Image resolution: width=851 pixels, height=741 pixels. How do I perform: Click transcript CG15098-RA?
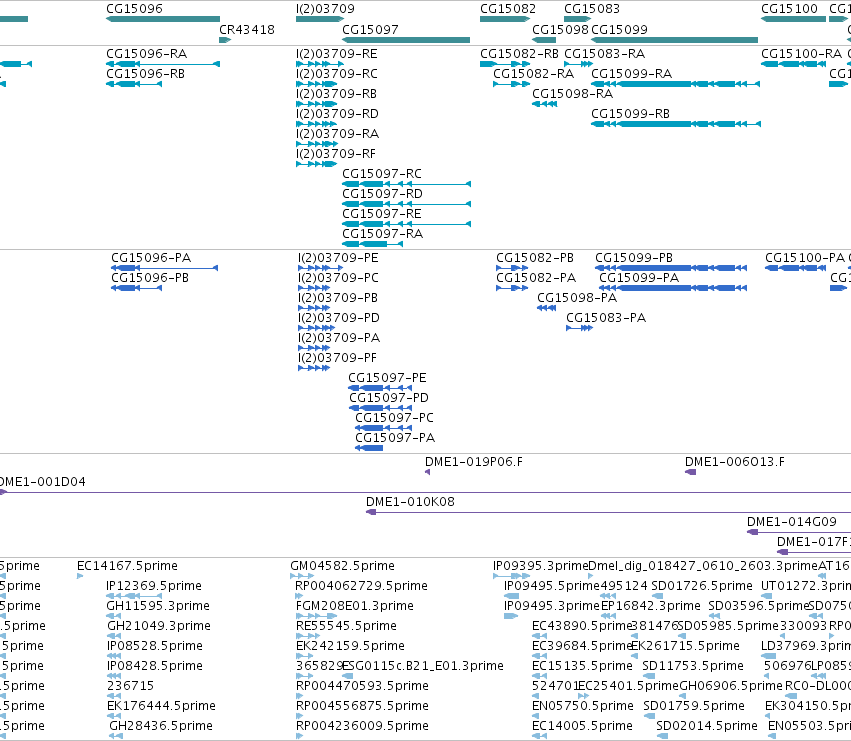click(573, 94)
